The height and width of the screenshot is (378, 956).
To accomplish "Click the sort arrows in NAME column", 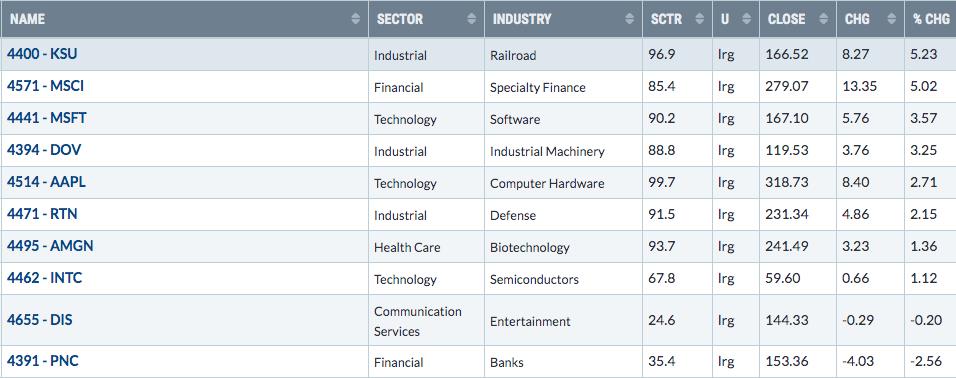I will point(356,20).
